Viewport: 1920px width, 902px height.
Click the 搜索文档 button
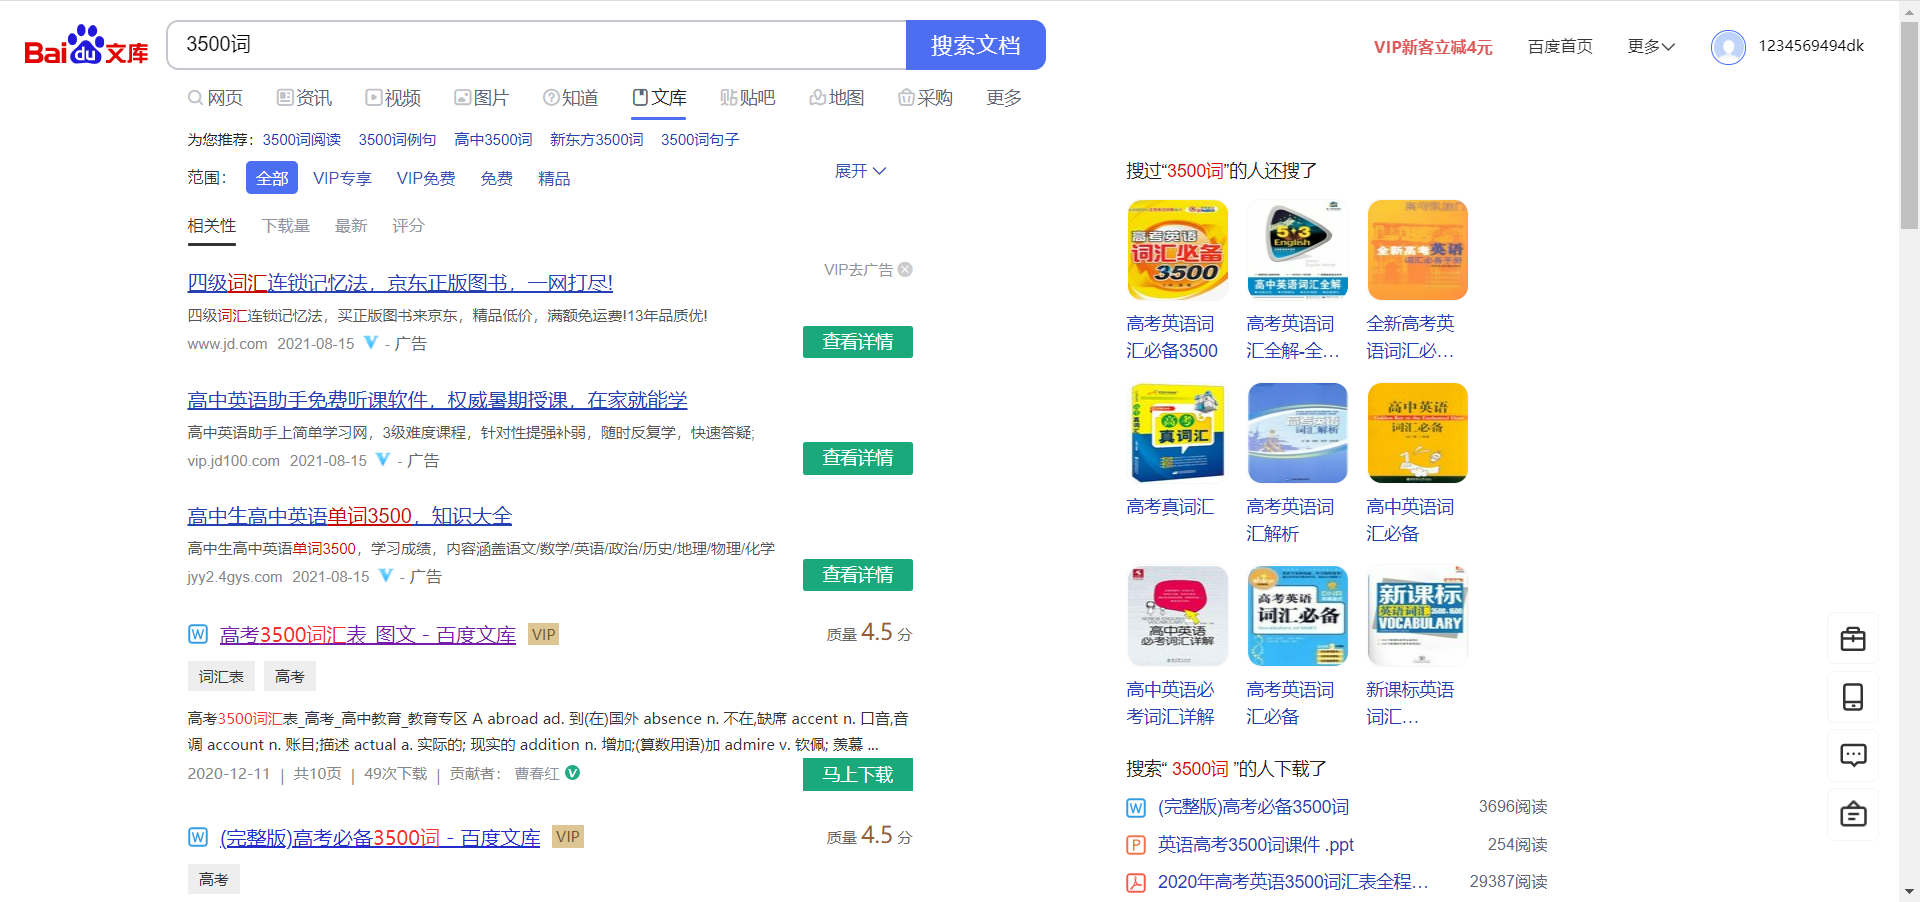pos(976,45)
